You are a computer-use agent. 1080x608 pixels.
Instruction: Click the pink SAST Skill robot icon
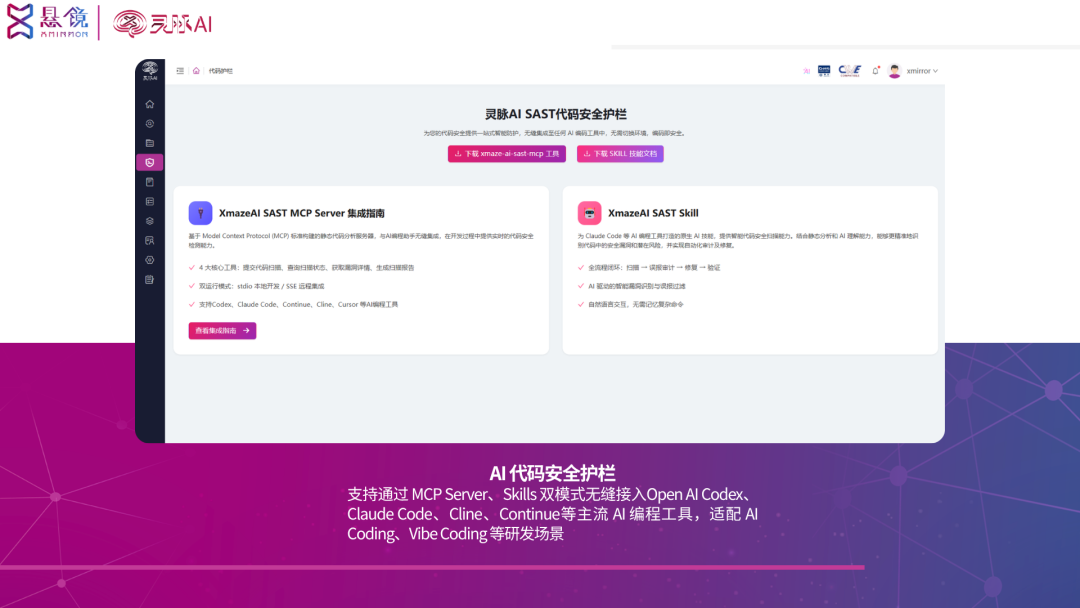click(x=590, y=213)
